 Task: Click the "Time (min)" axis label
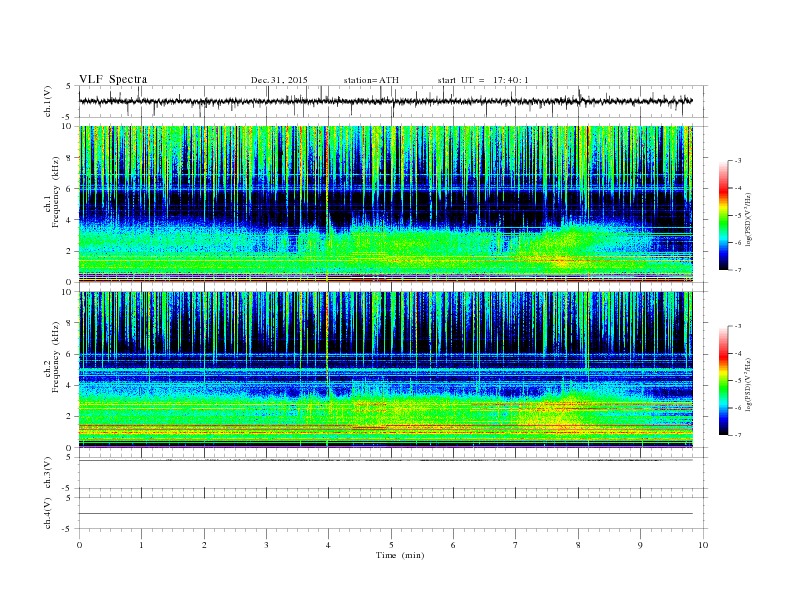(x=400, y=555)
